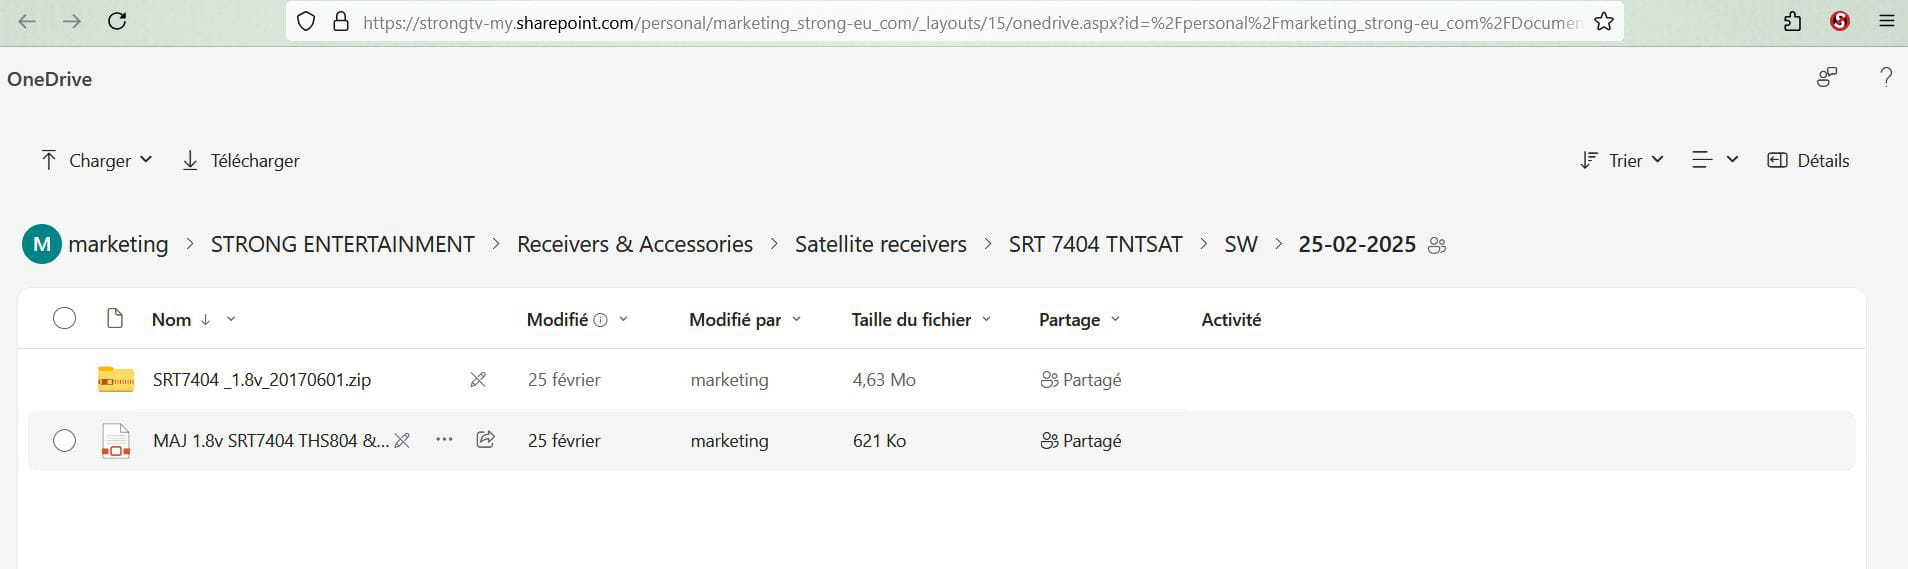
Task: Open the browser extensions puzzle icon
Action: (1792, 21)
